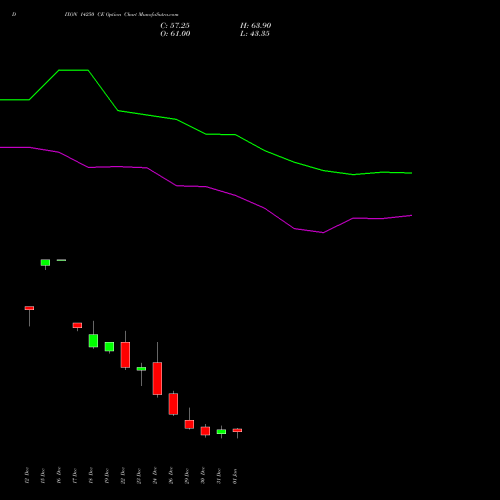The height and width of the screenshot is (500, 500).
Task: Click the red candle for 12 Dec
Action: 29,308
